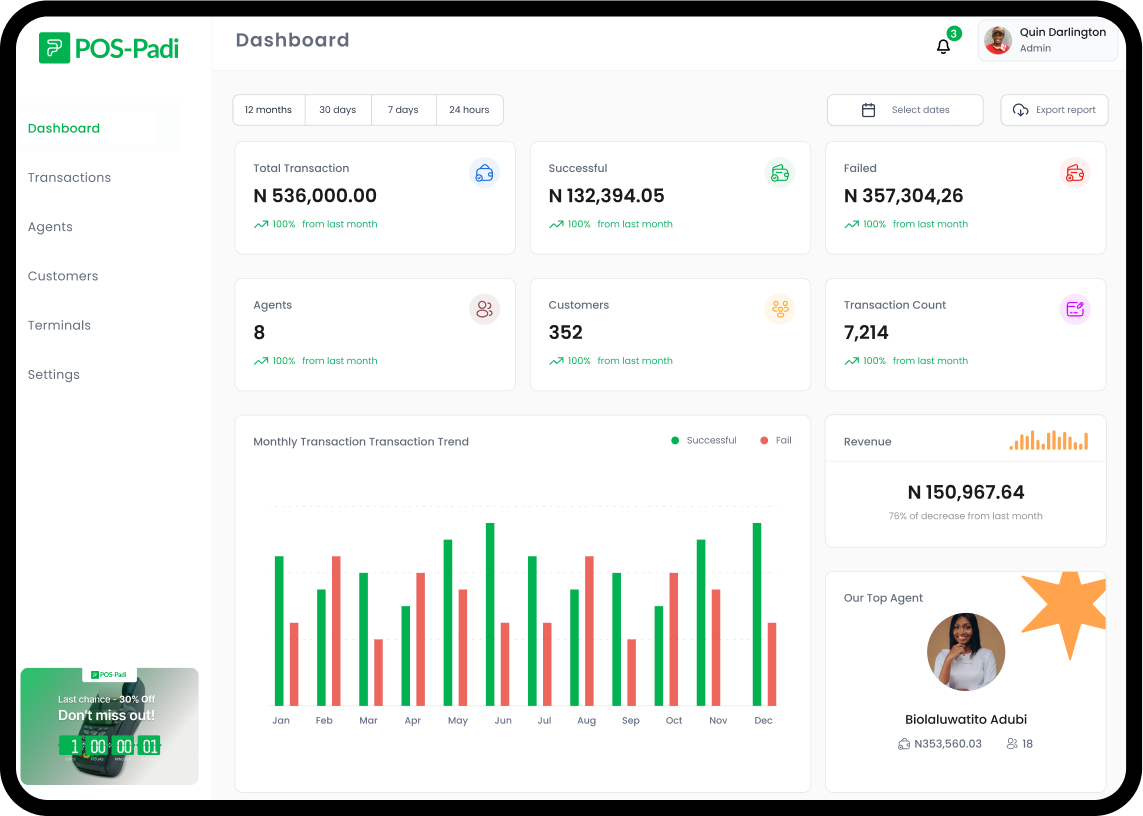1143x816 pixels.
Task: Open Settings from the sidebar
Action: click(54, 375)
